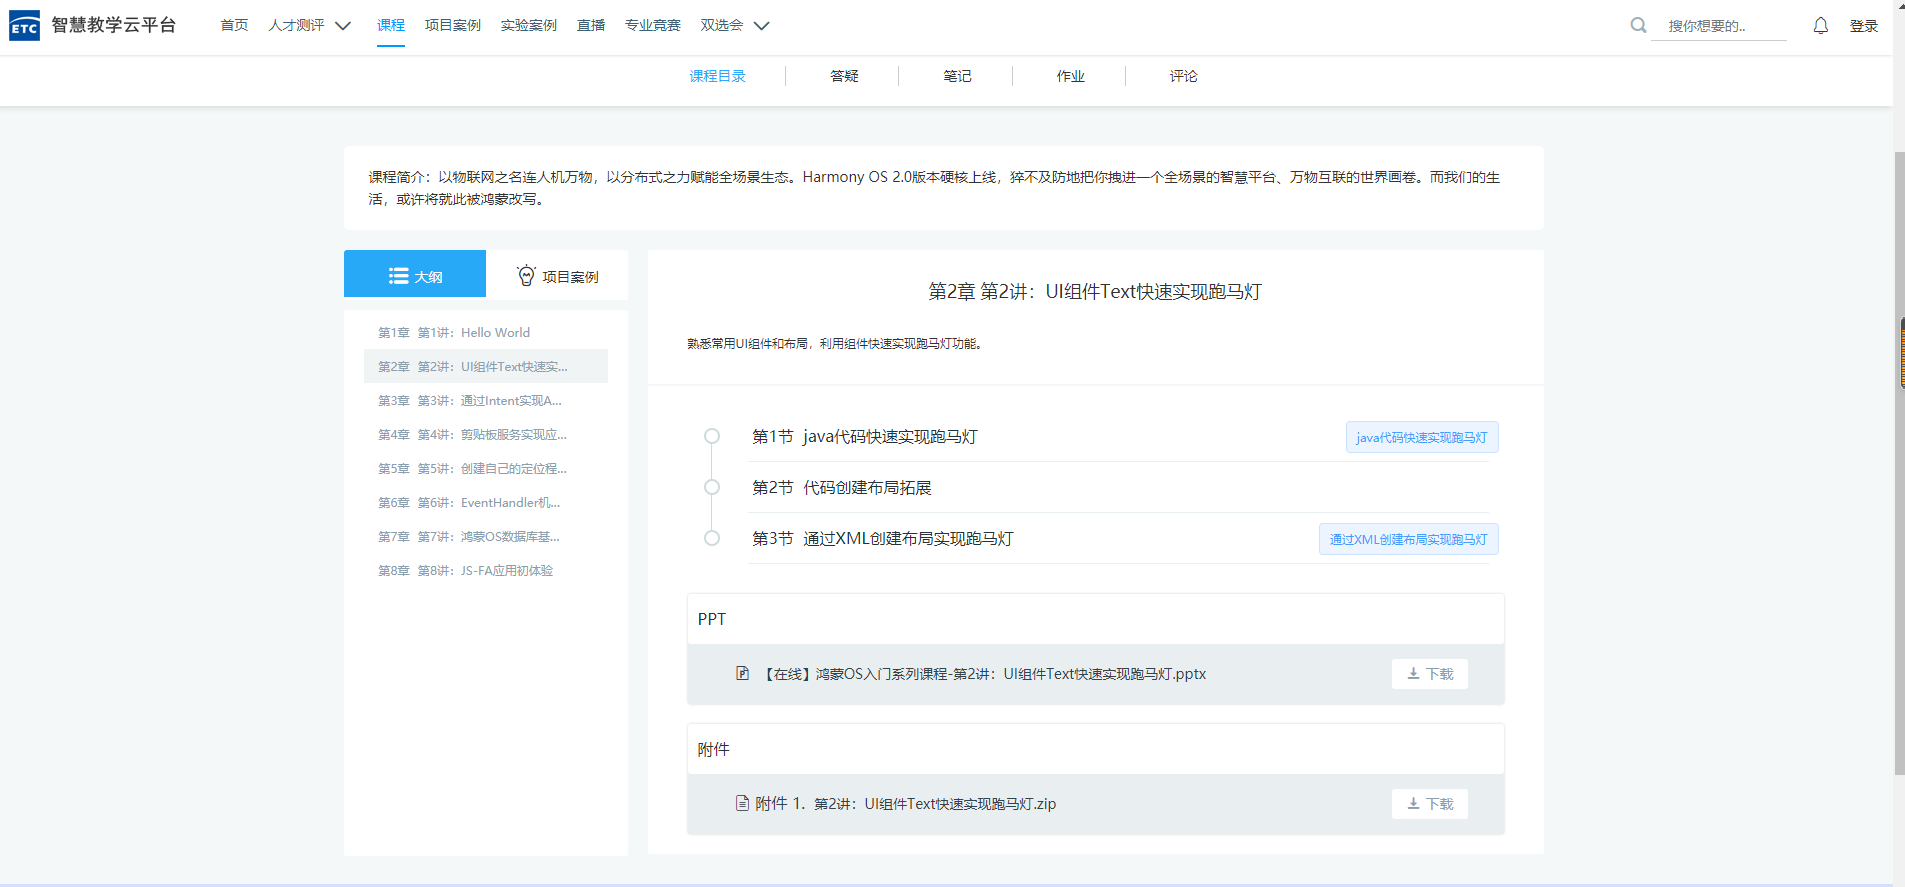
Task: Open chapter 第6章 EventHandler机
Action: tap(486, 502)
